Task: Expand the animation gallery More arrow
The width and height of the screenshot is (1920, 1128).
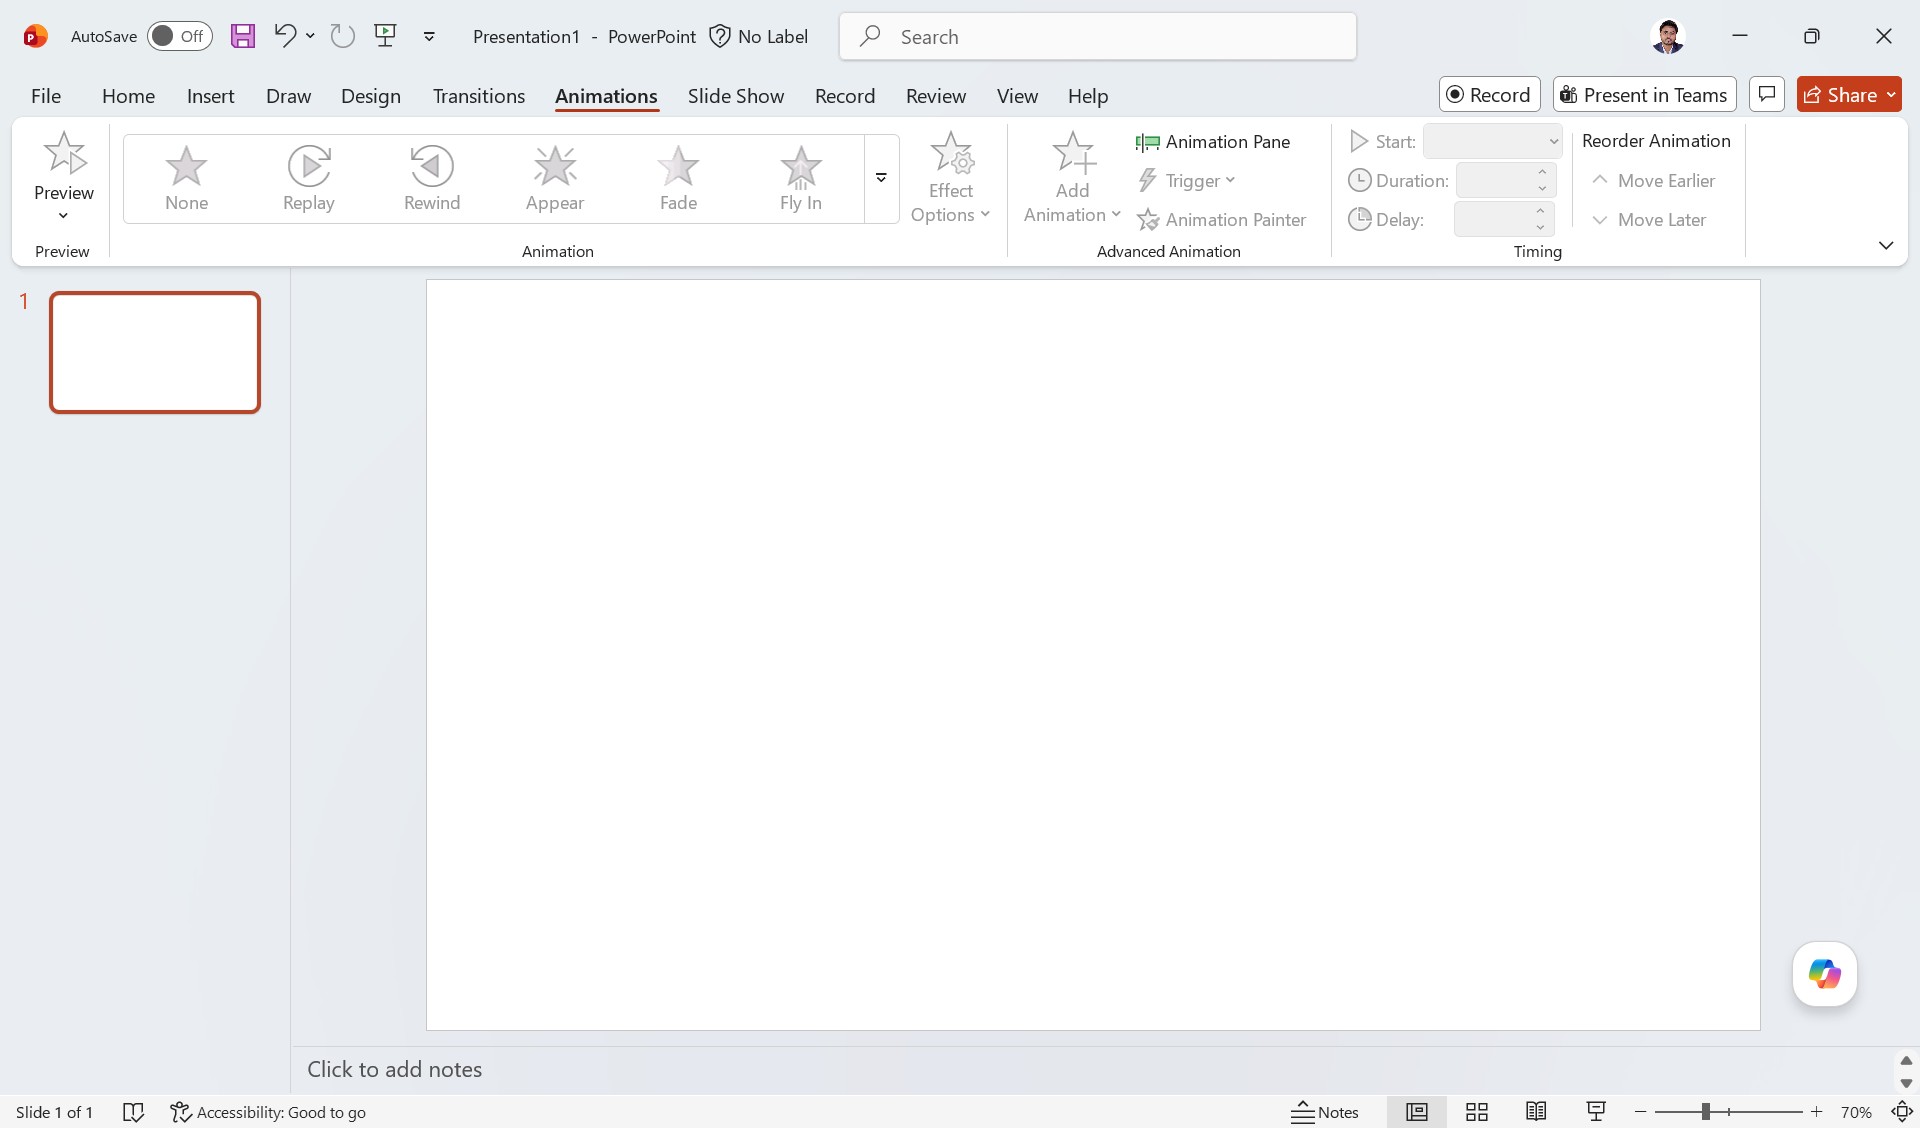Action: click(881, 179)
